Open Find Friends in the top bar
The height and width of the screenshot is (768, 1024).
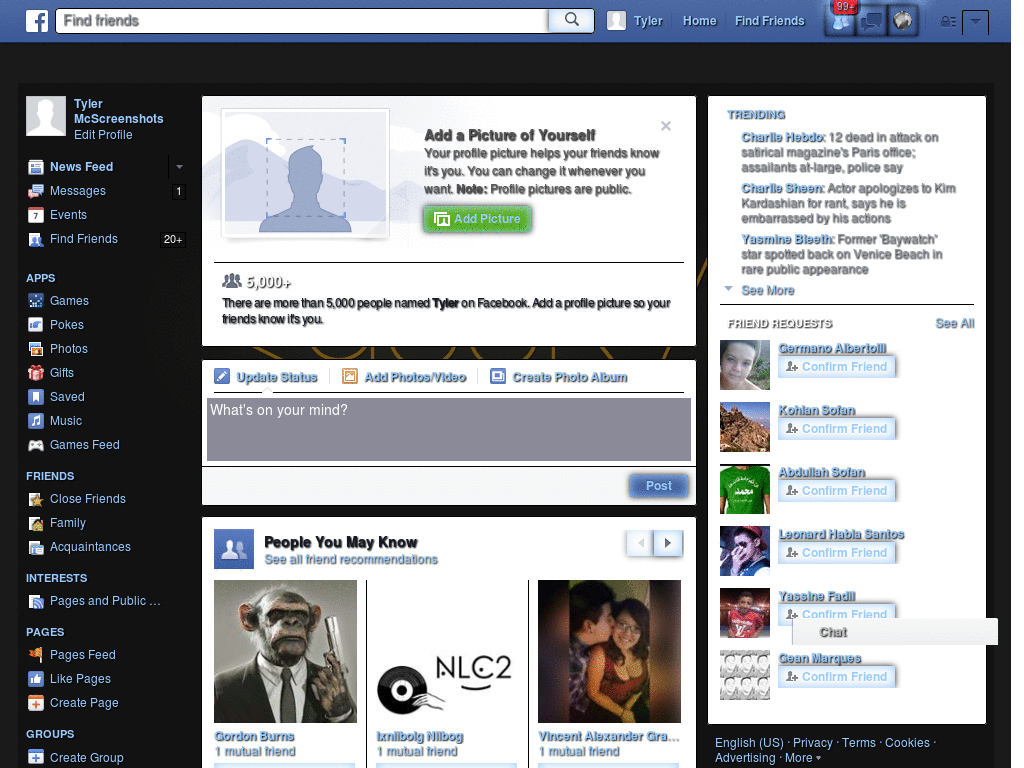769,21
